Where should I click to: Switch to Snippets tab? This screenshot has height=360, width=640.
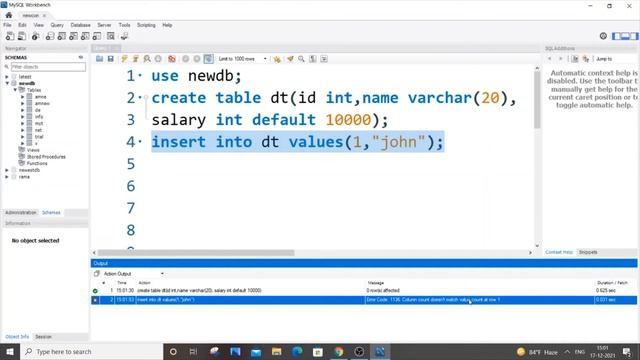tap(588, 252)
